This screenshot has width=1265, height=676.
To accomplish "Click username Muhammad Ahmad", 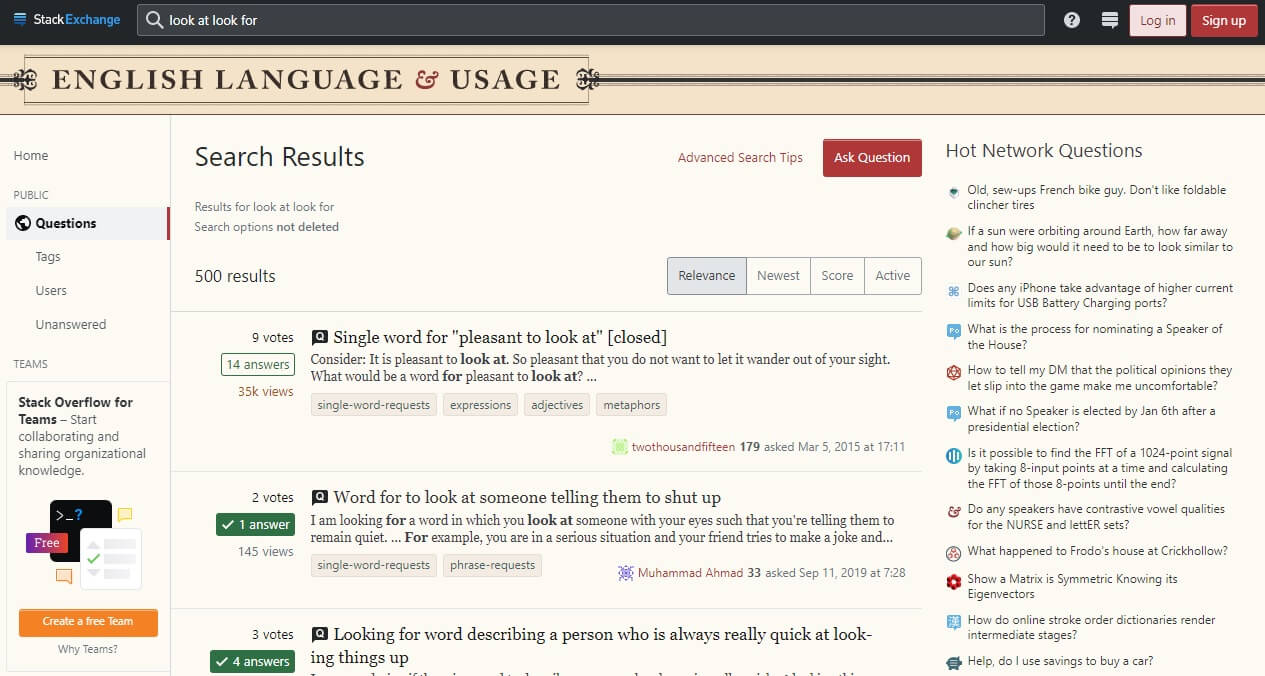I will (691, 573).
